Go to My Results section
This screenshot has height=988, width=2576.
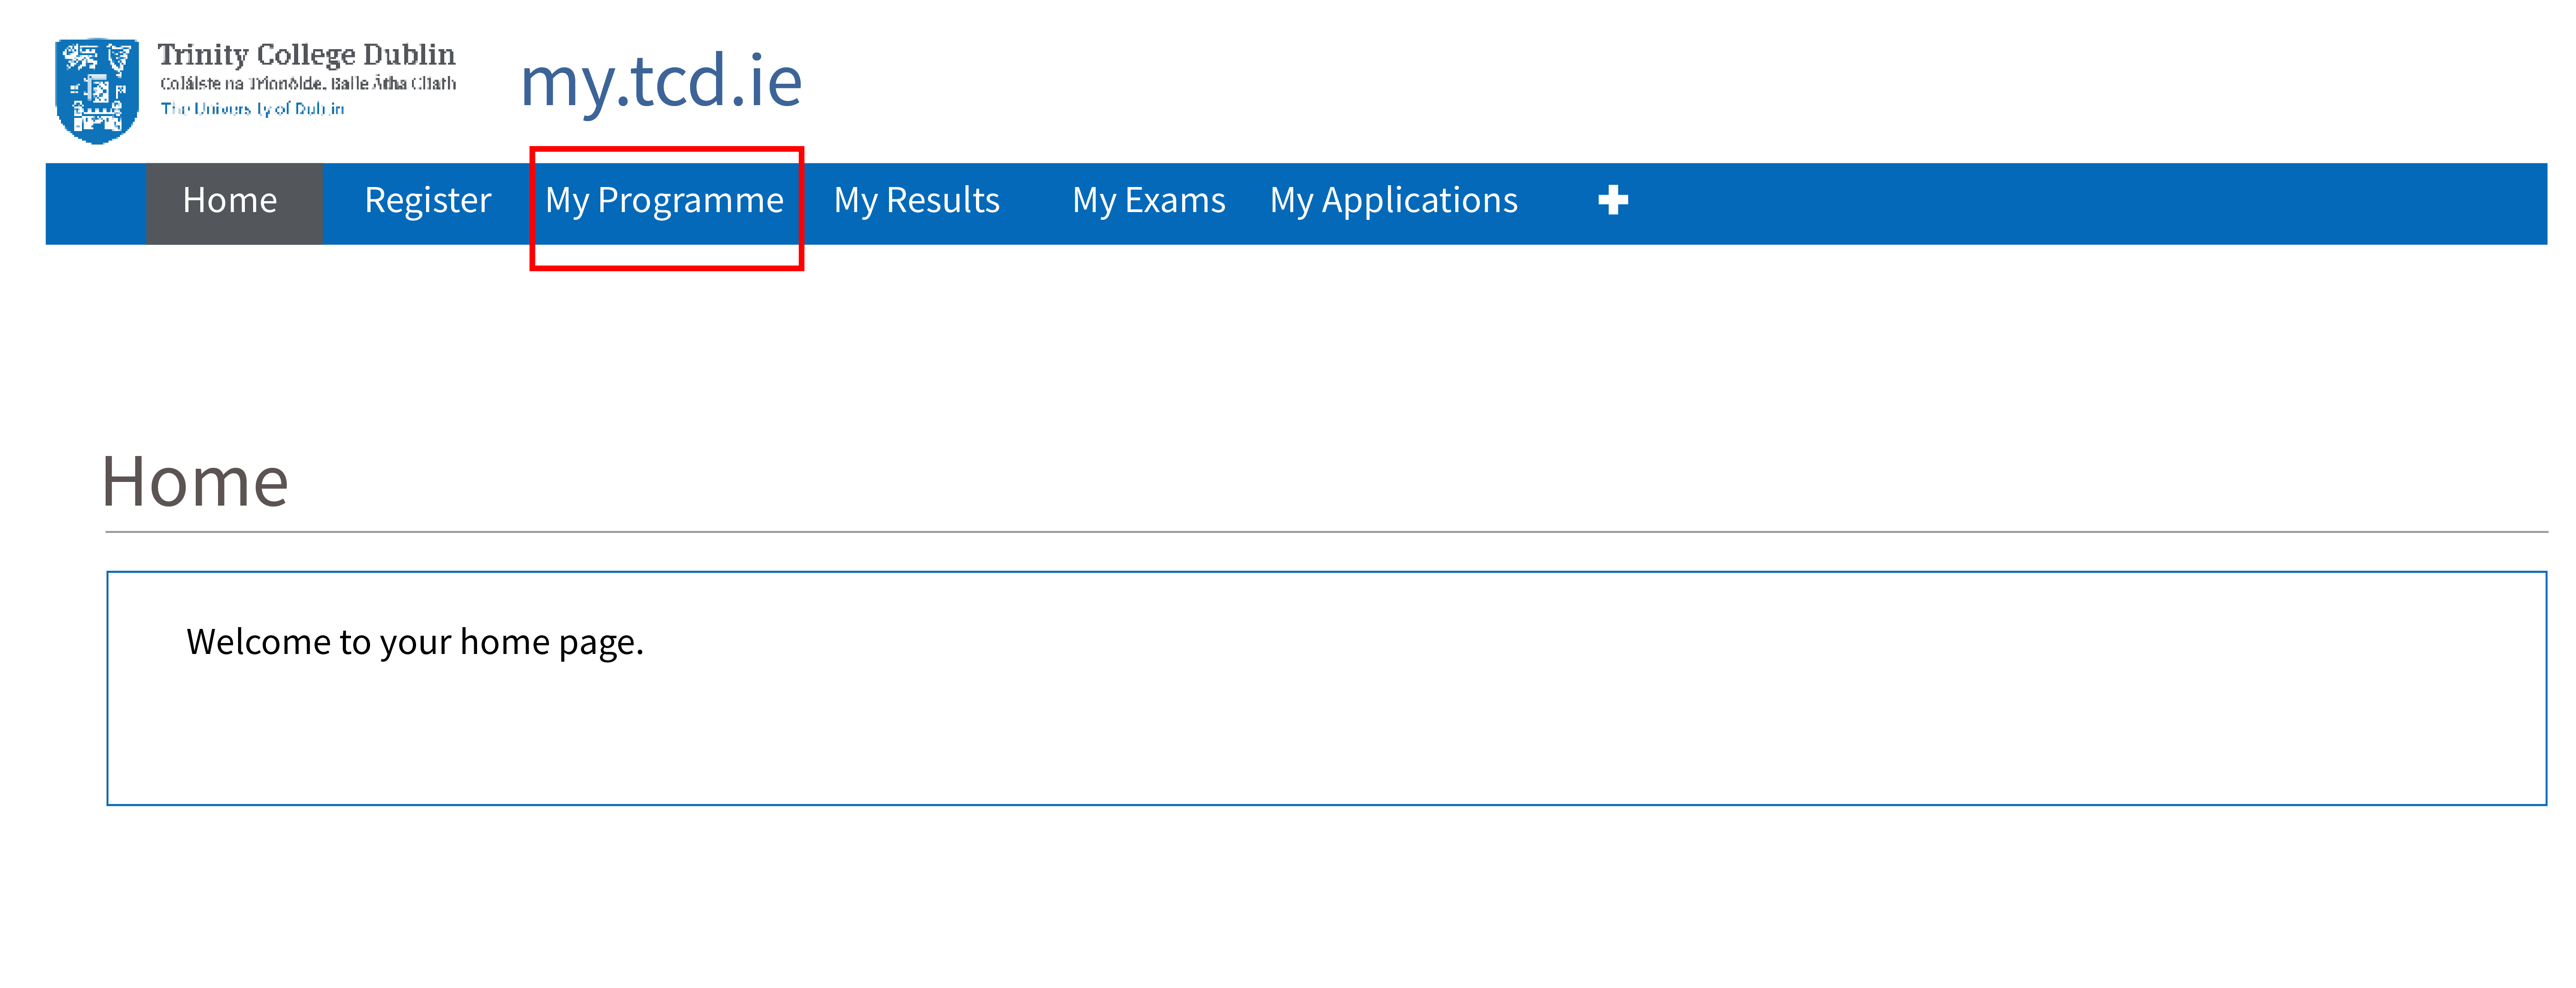pos(916,201)
